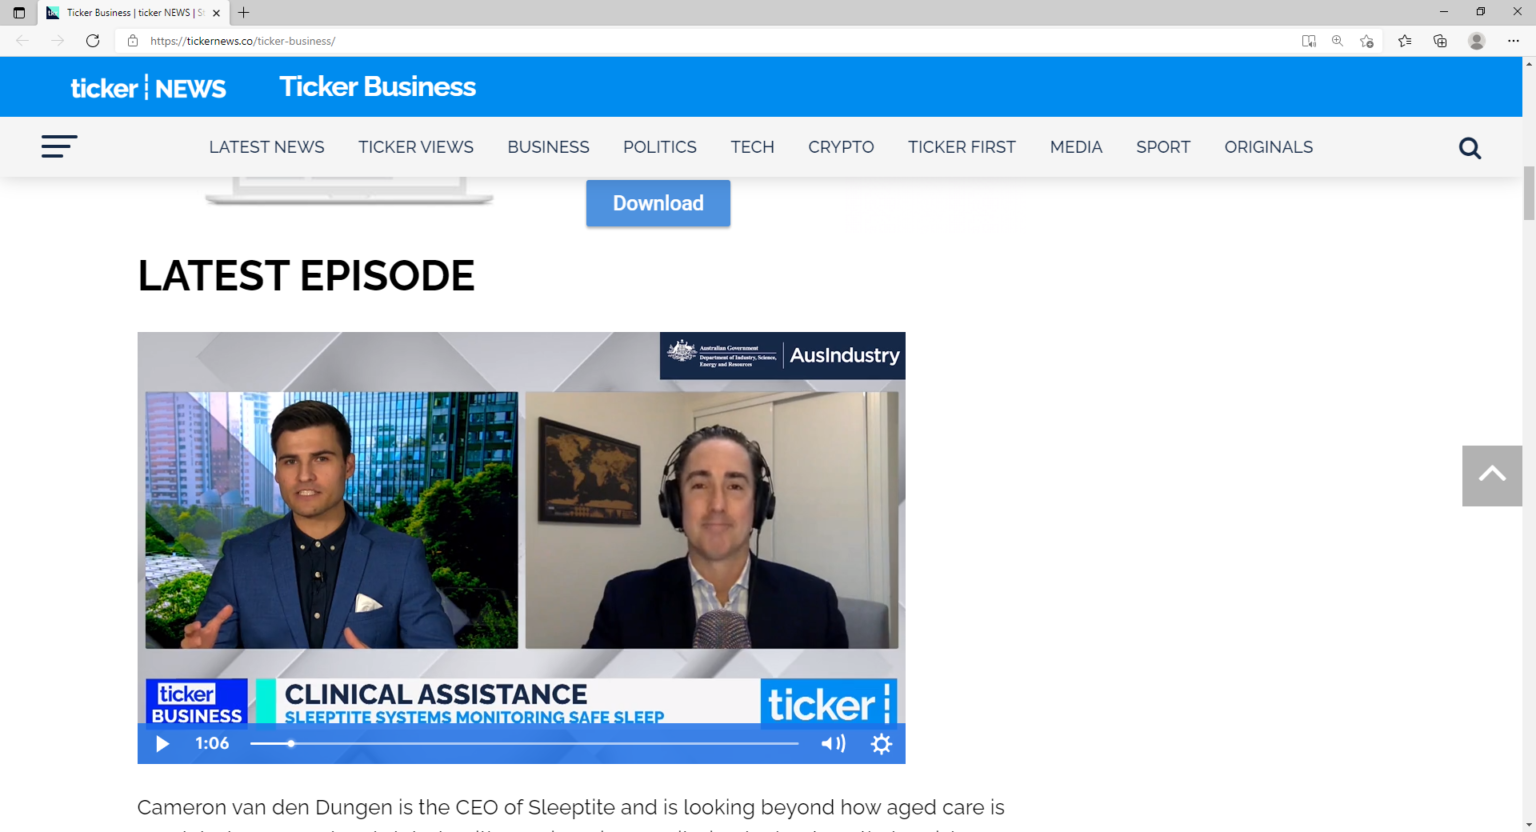The width and height of the screenshot is (1536, 832).
Task: Open browser settings and more menu
Action: [1513, 41]
